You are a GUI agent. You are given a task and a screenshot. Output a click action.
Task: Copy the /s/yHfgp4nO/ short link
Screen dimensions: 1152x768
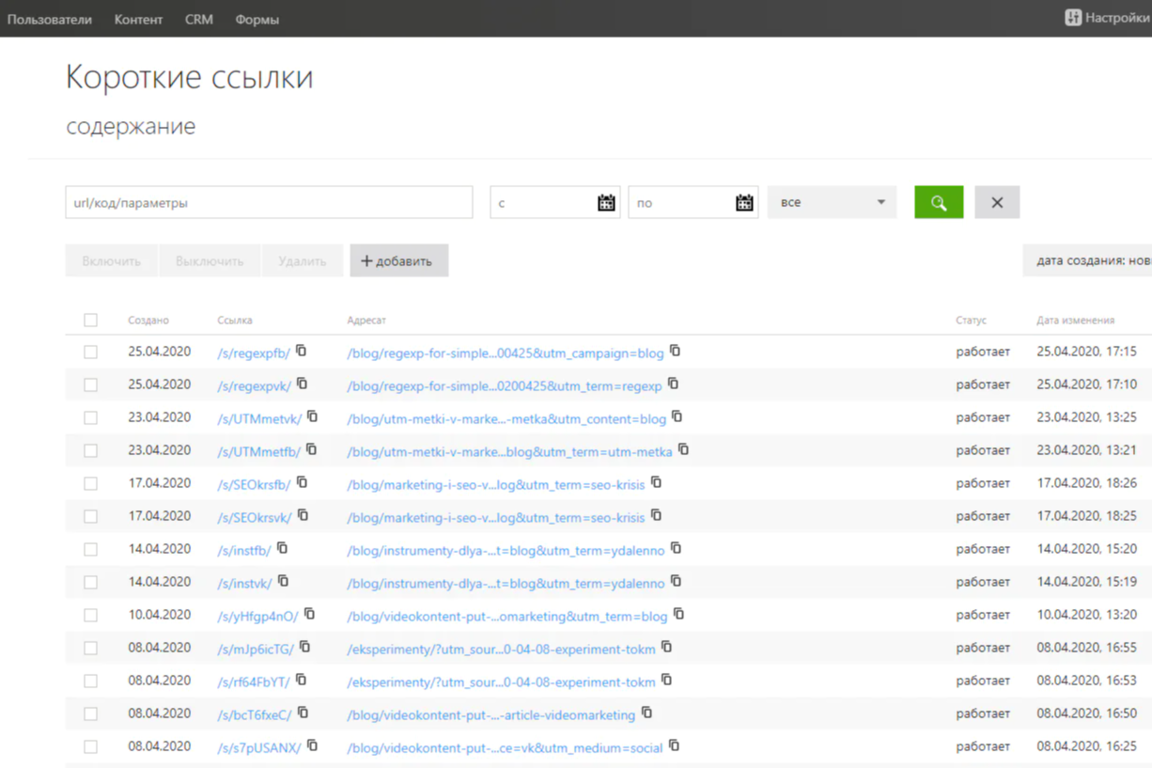point(309,614)
